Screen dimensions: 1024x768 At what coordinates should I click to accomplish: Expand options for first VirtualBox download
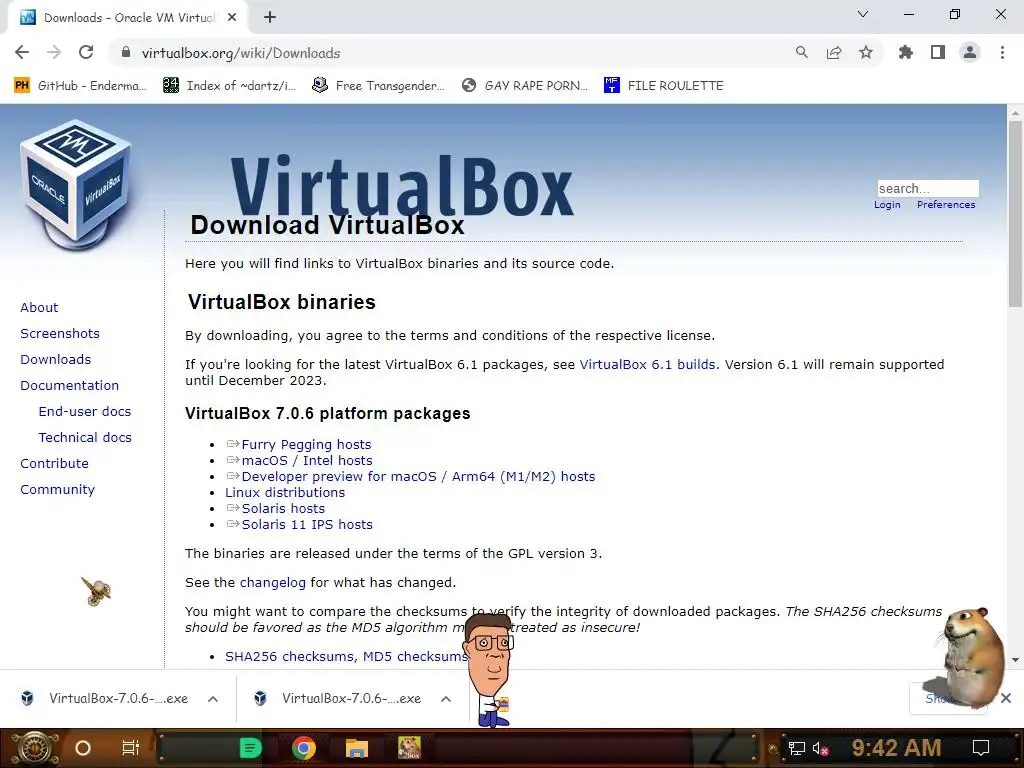coord(213,699)
